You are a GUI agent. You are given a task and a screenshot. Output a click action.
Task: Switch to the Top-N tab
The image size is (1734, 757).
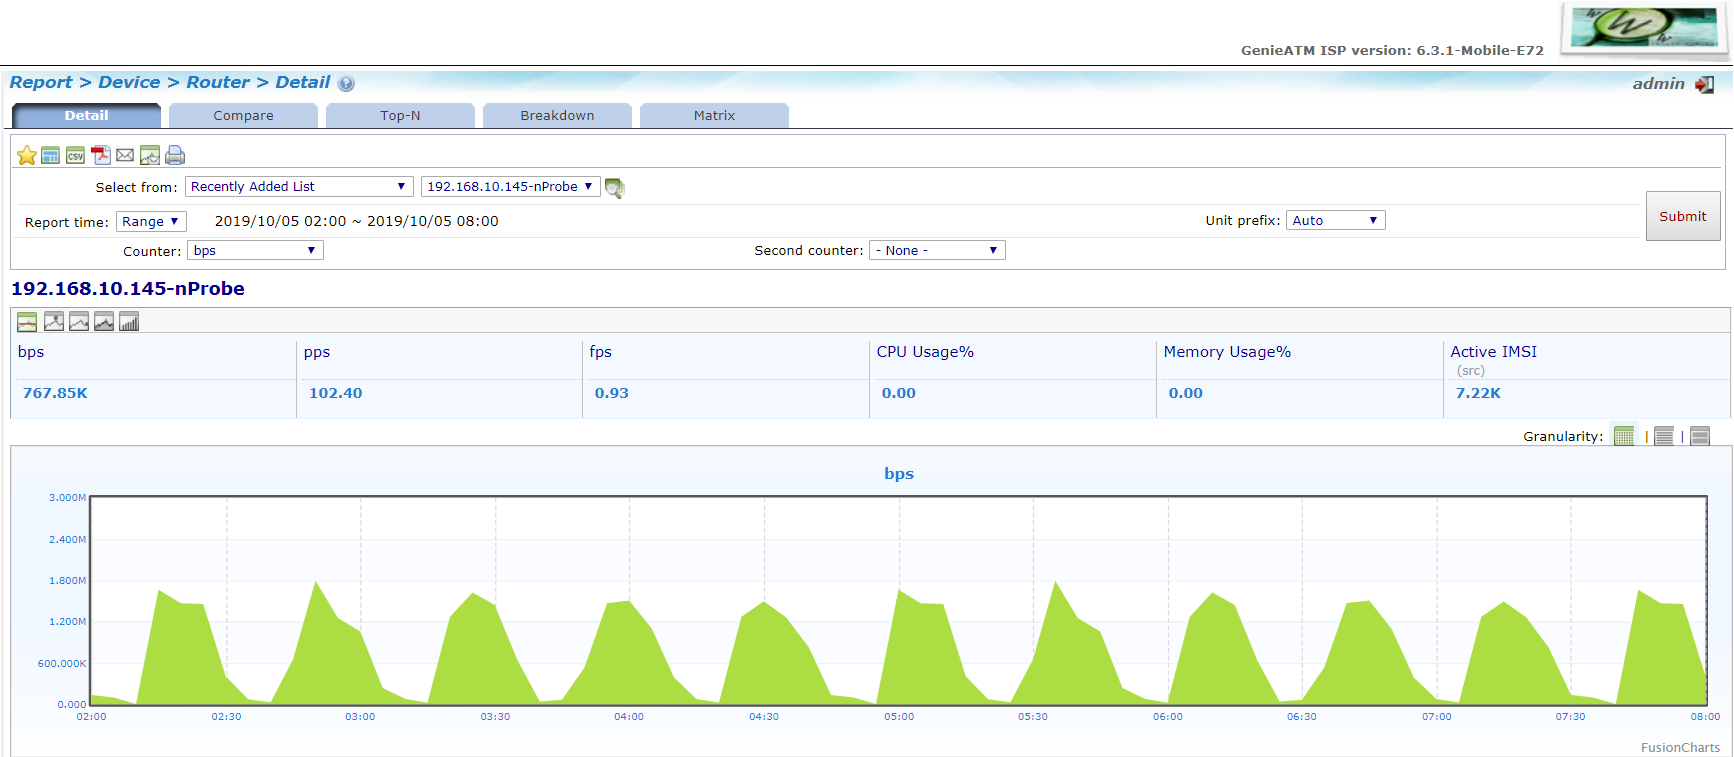coord(400,116)
